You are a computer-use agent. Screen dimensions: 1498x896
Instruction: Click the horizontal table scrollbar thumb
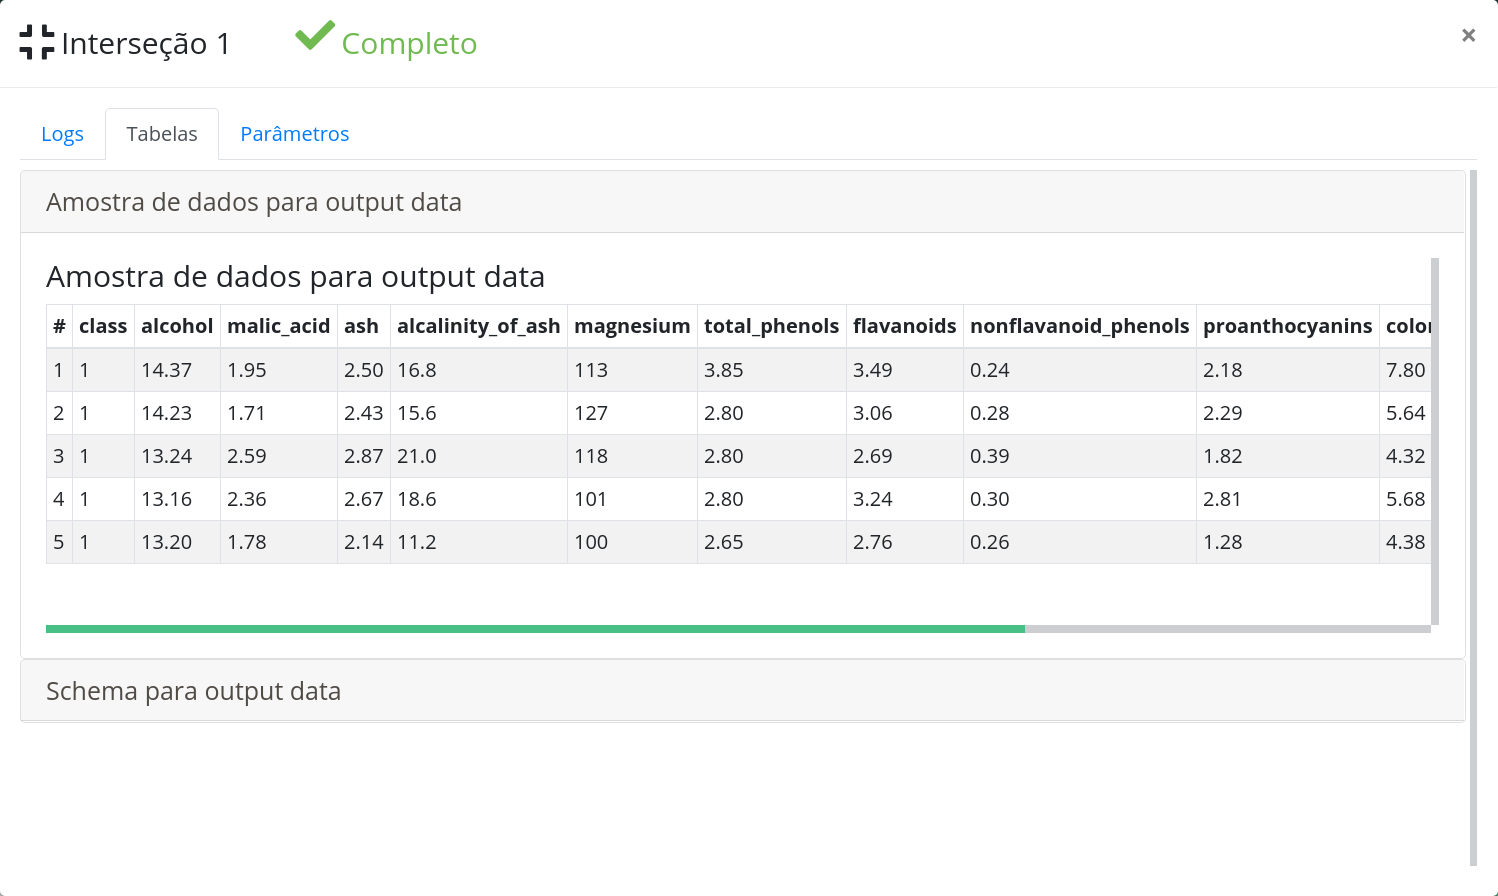(535, 629)
